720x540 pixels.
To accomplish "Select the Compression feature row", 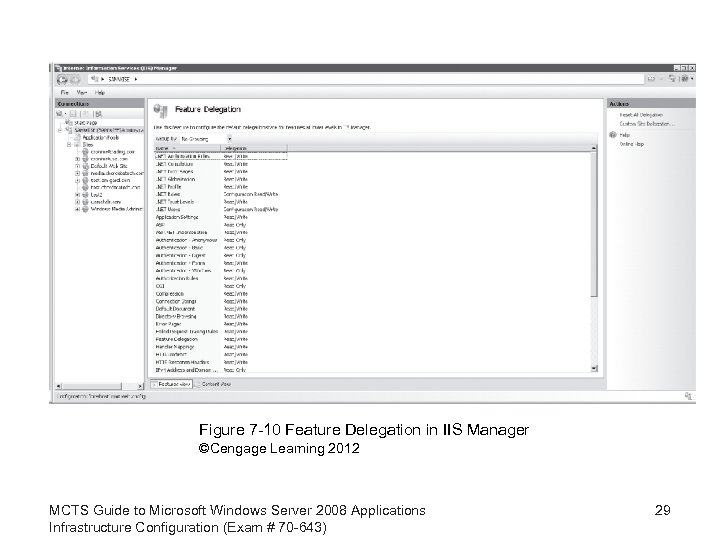I will 220,294.
